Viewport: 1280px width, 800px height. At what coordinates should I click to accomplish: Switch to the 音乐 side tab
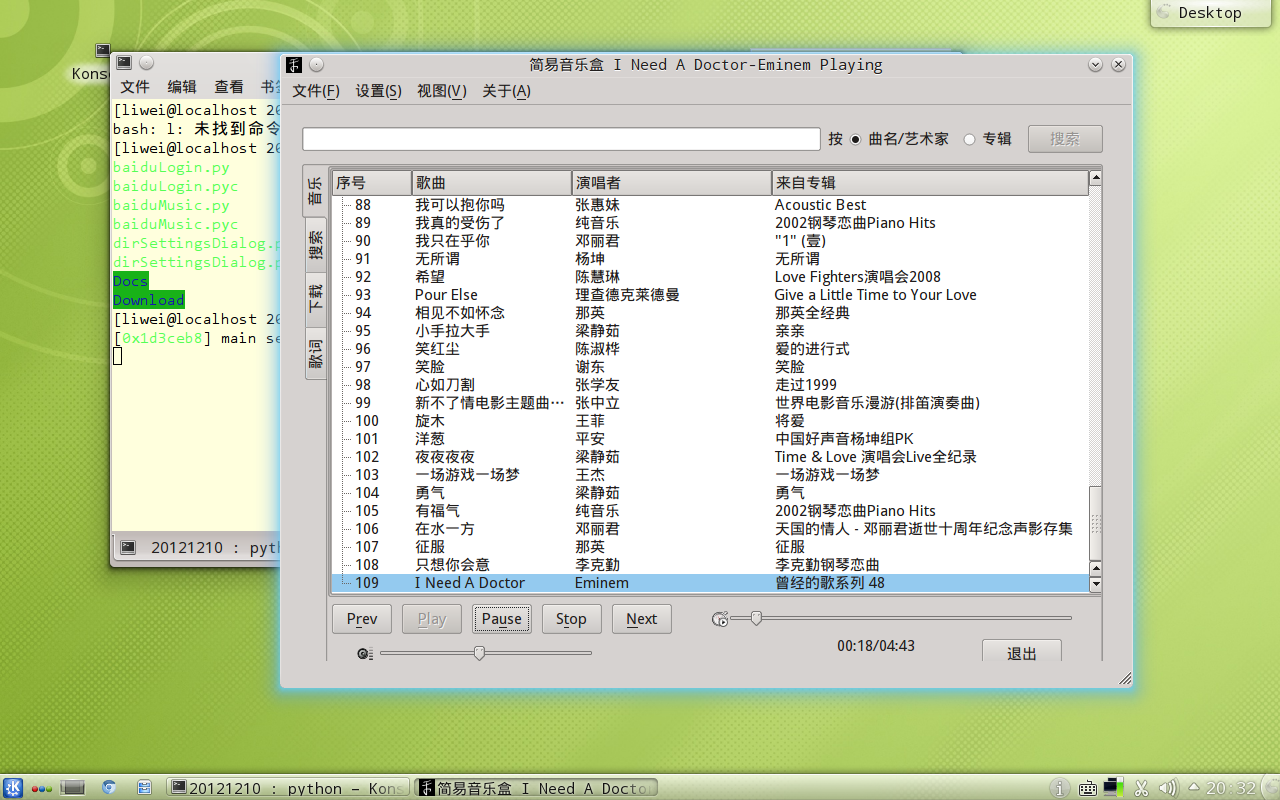pyautogui.click(x=315, y=191)
